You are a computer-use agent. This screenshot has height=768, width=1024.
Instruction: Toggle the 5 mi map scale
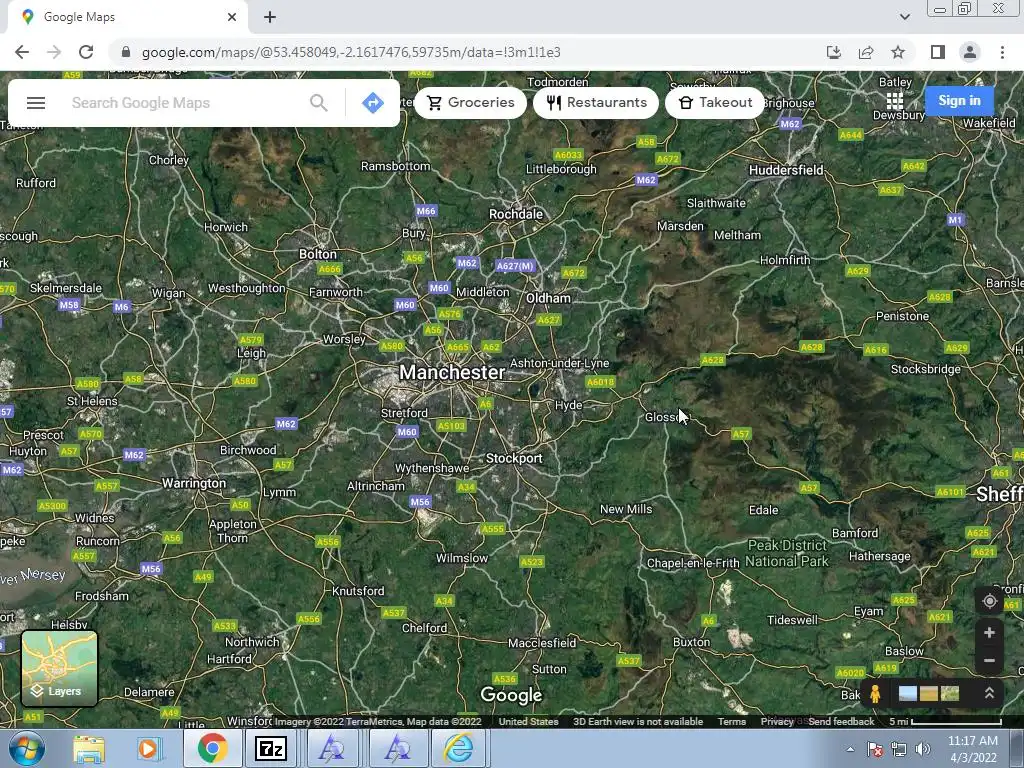(945, 722)
